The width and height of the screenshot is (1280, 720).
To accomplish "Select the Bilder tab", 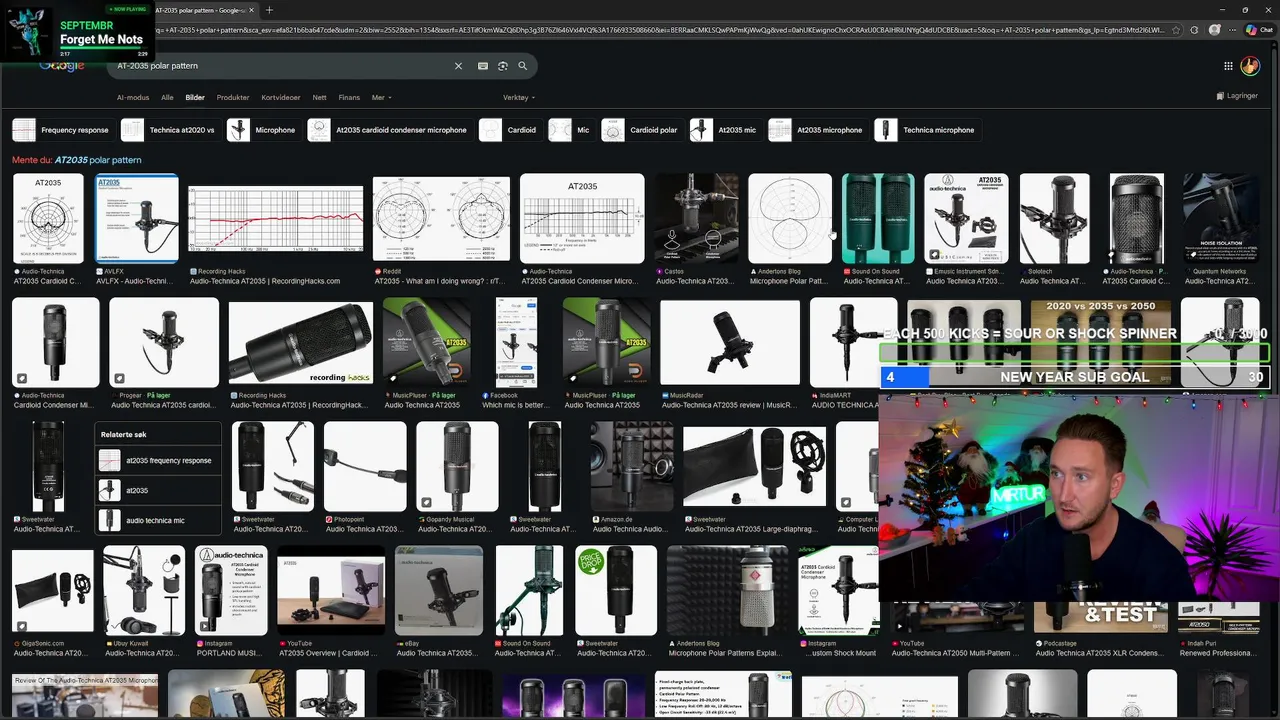I will (195, 98).
